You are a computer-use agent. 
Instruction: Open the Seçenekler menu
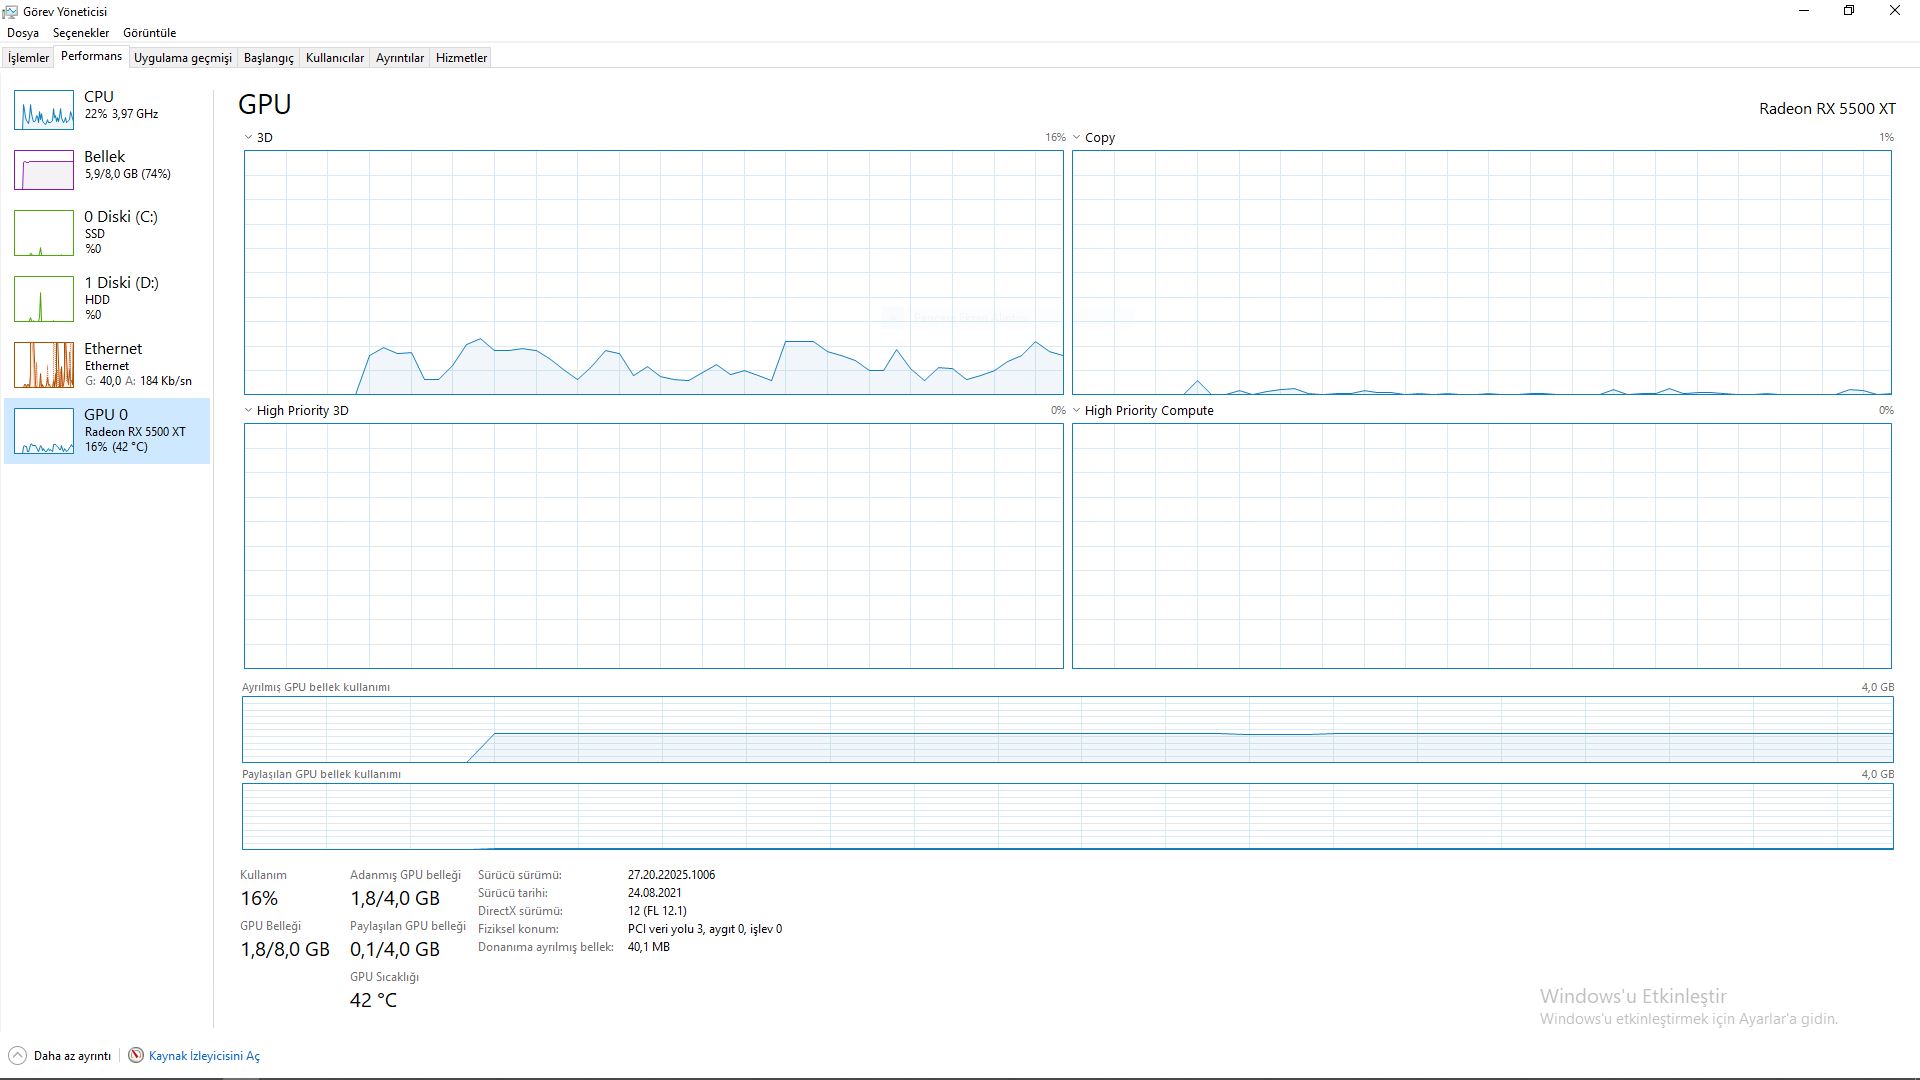(81, 33)
